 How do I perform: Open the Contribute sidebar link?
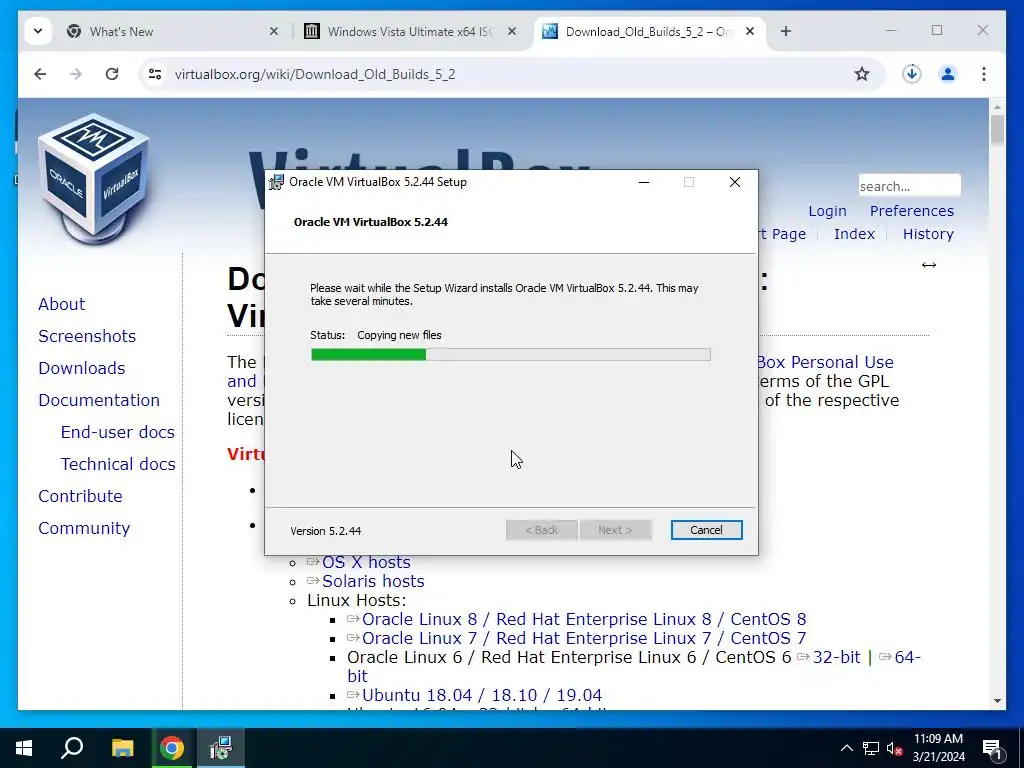click(x=80, y=496)
